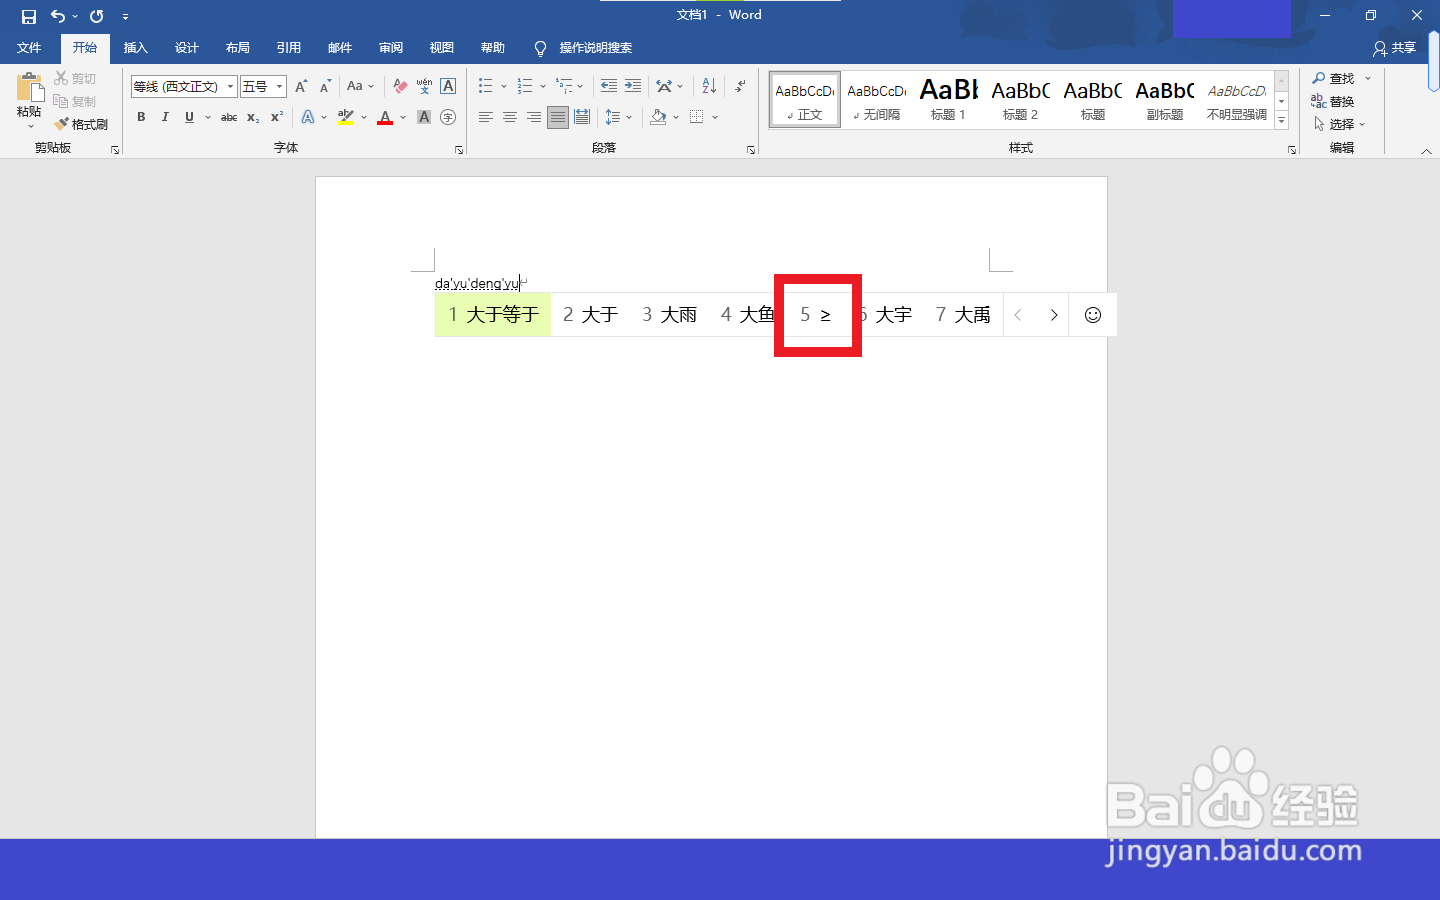Viewport: 1440px width, 900px height.
Task: Expand the styles gallery more arrow
Action: click(x=1281, y=120)
